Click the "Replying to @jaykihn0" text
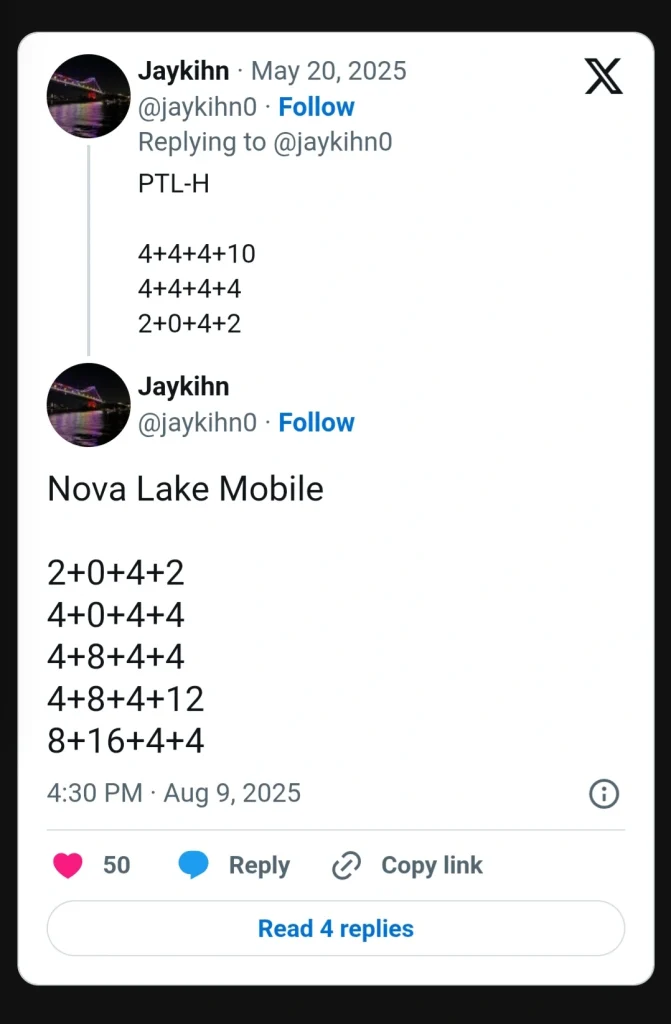This screenshot has width=671, height=1024. 265,142
